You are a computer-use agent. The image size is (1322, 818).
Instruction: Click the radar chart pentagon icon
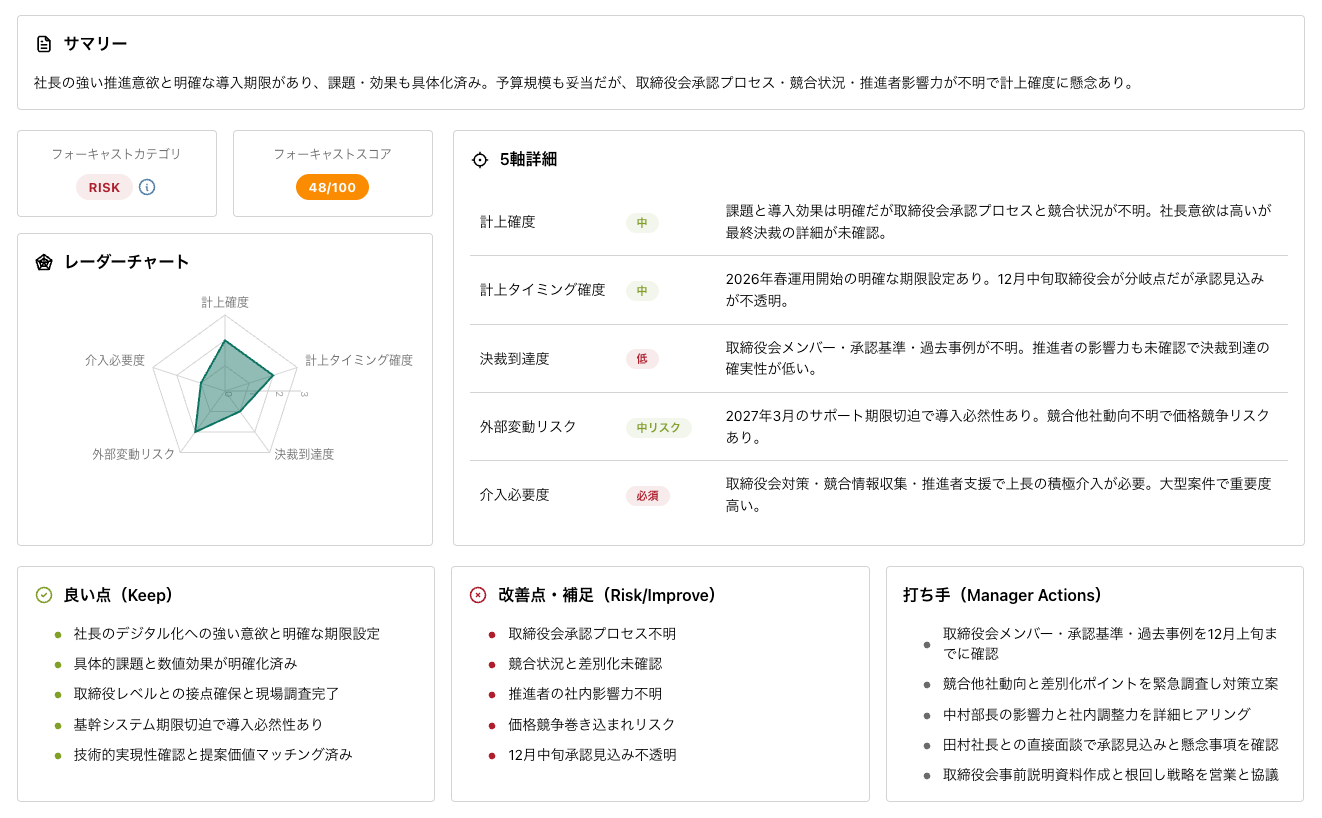43,262
